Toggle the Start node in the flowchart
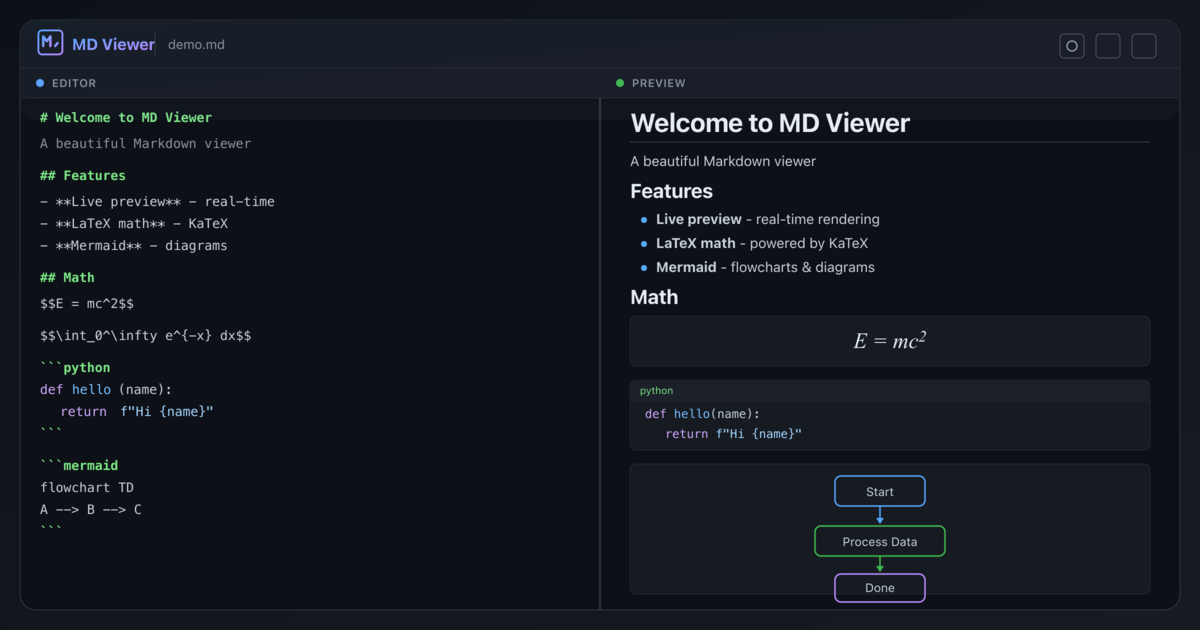1200x630 pixels. pyautogui.click(x=879, y=491)
